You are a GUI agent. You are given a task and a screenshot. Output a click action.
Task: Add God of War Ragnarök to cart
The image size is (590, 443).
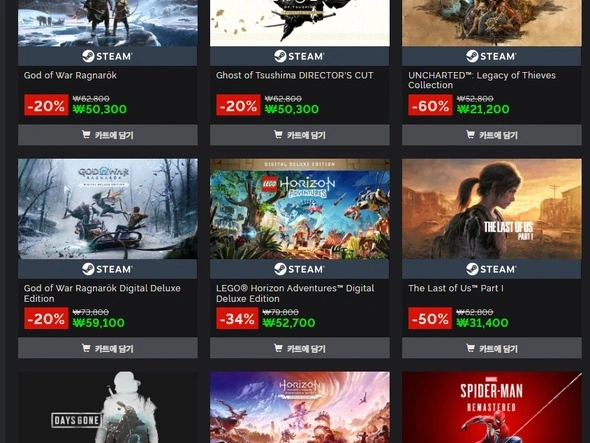click(x=108, y=135)
